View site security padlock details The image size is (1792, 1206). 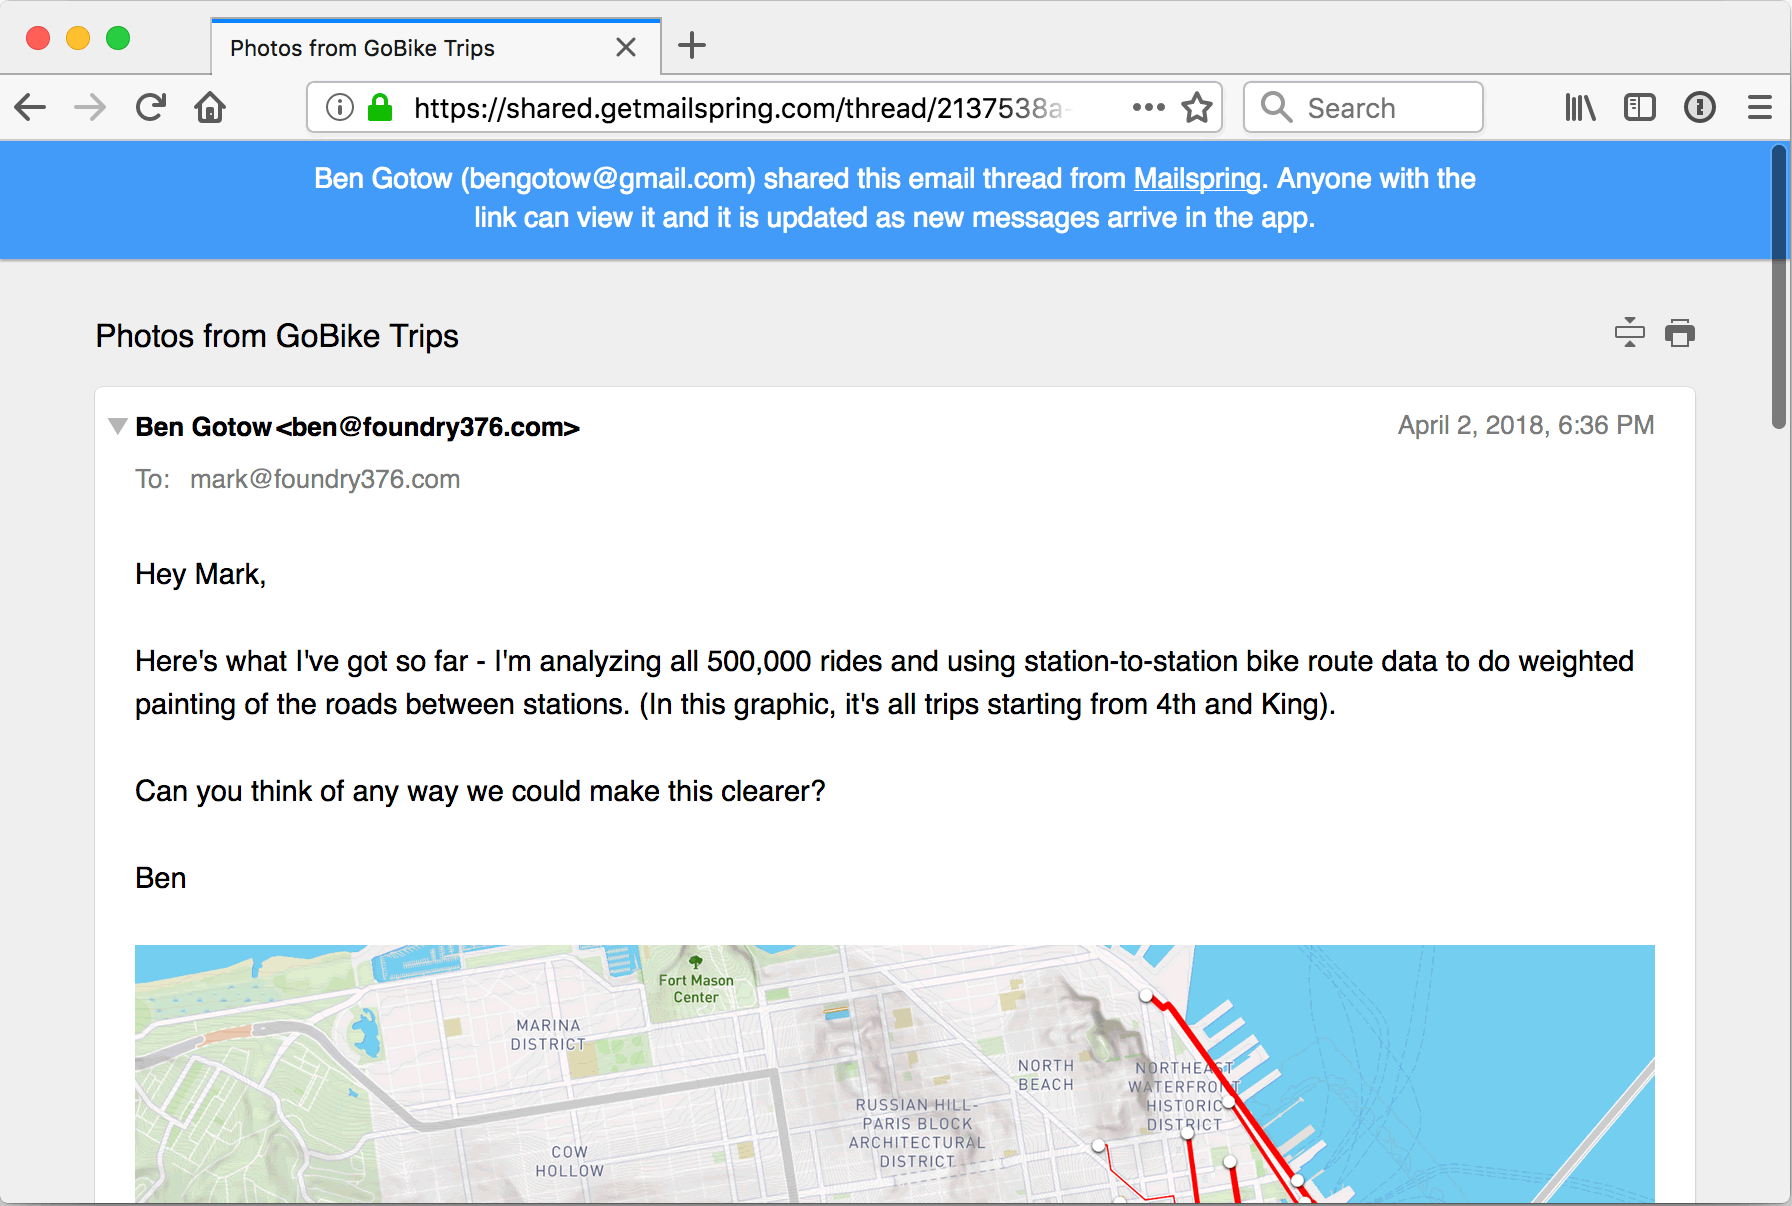click(380, 107)
